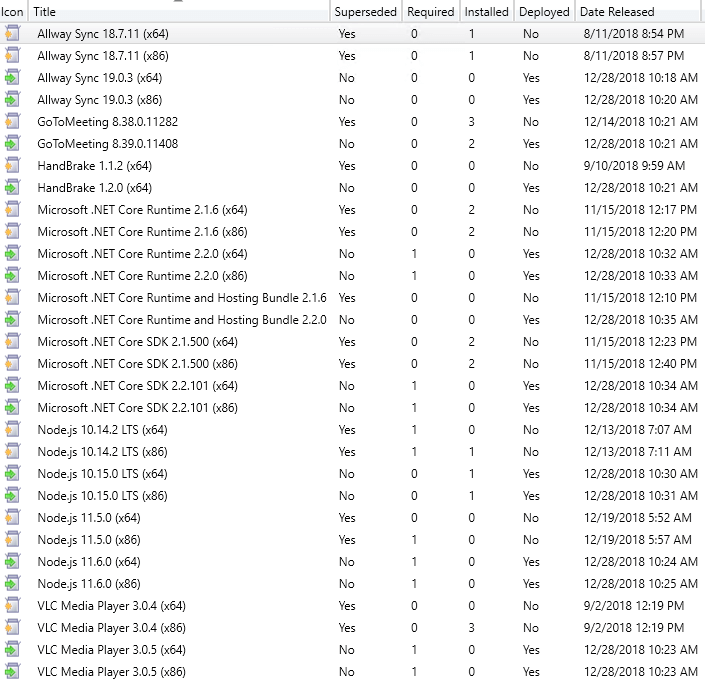Click the HandBrake 1.2.0 (x64) update icon
This screenshot has width=705, height=683.
[13, 187]
